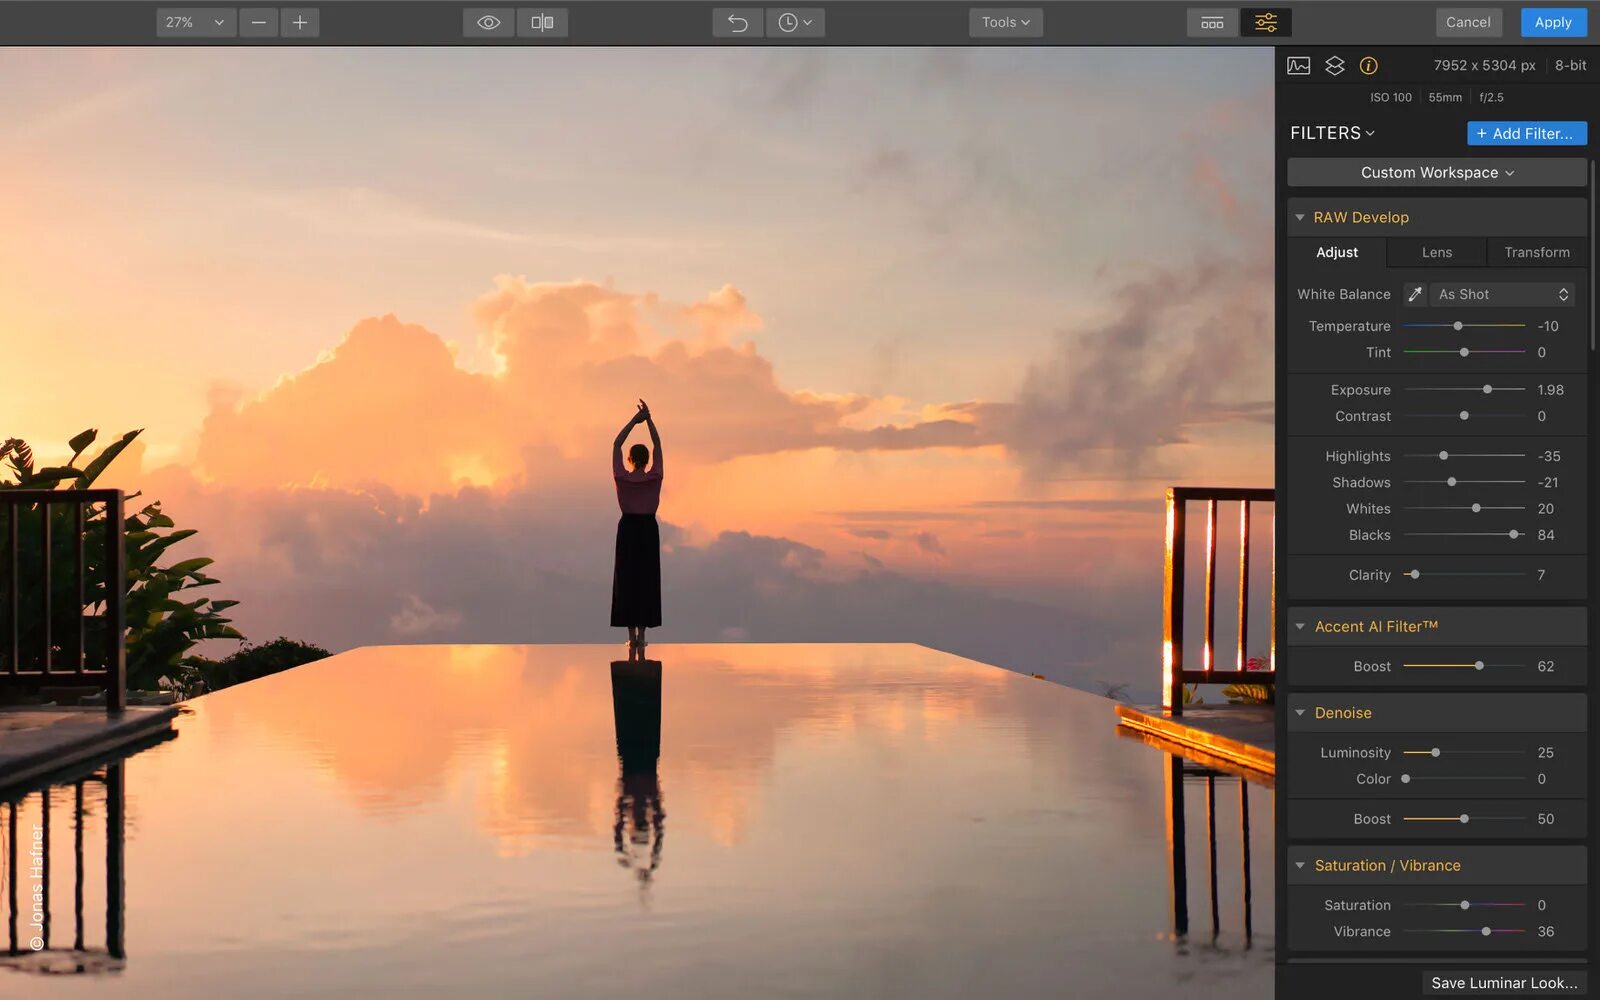Screen dimensions: 1600x1000
Task: Click the Apply button
Action: tap(1553, 22)
